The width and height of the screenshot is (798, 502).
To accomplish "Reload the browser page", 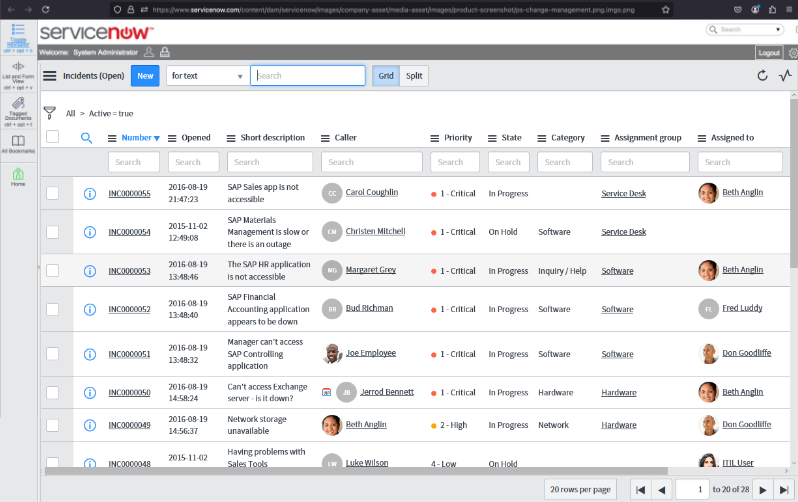I will click(45, 9).
